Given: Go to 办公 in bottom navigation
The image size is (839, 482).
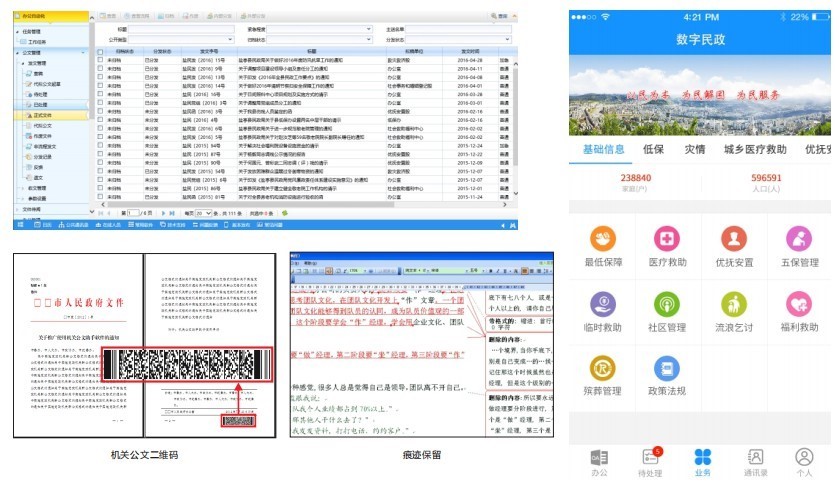Looking at the screenshot, I should (599, 463).
